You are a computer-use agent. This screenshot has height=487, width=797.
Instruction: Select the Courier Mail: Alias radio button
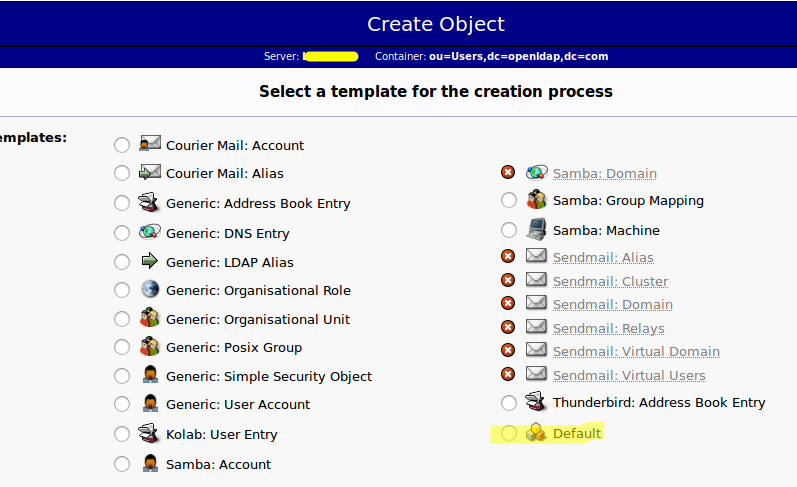pyautogui.click(x=122, y=173)
